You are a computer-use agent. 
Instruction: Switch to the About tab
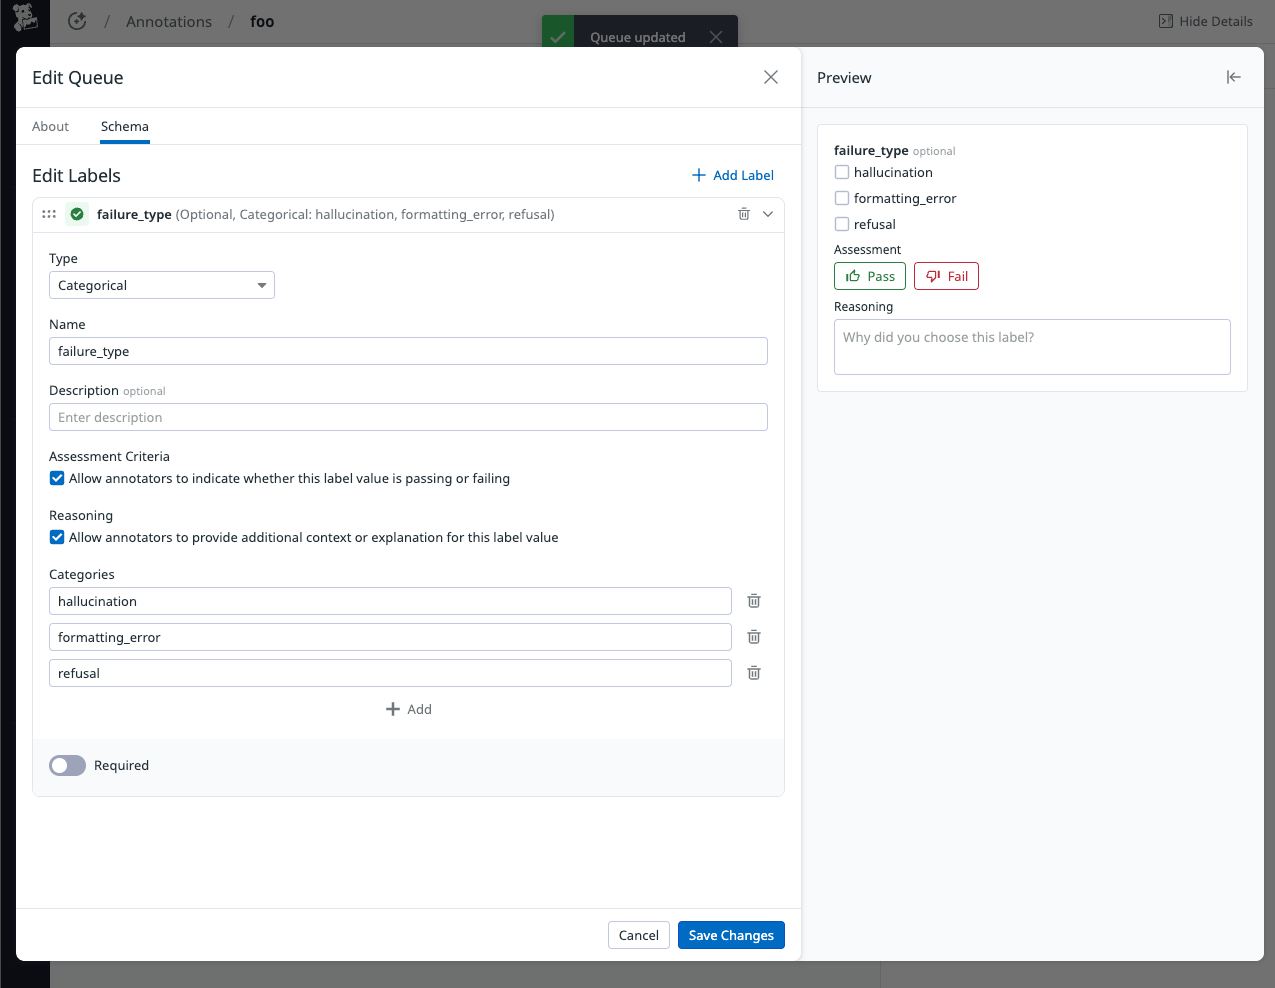50,126
